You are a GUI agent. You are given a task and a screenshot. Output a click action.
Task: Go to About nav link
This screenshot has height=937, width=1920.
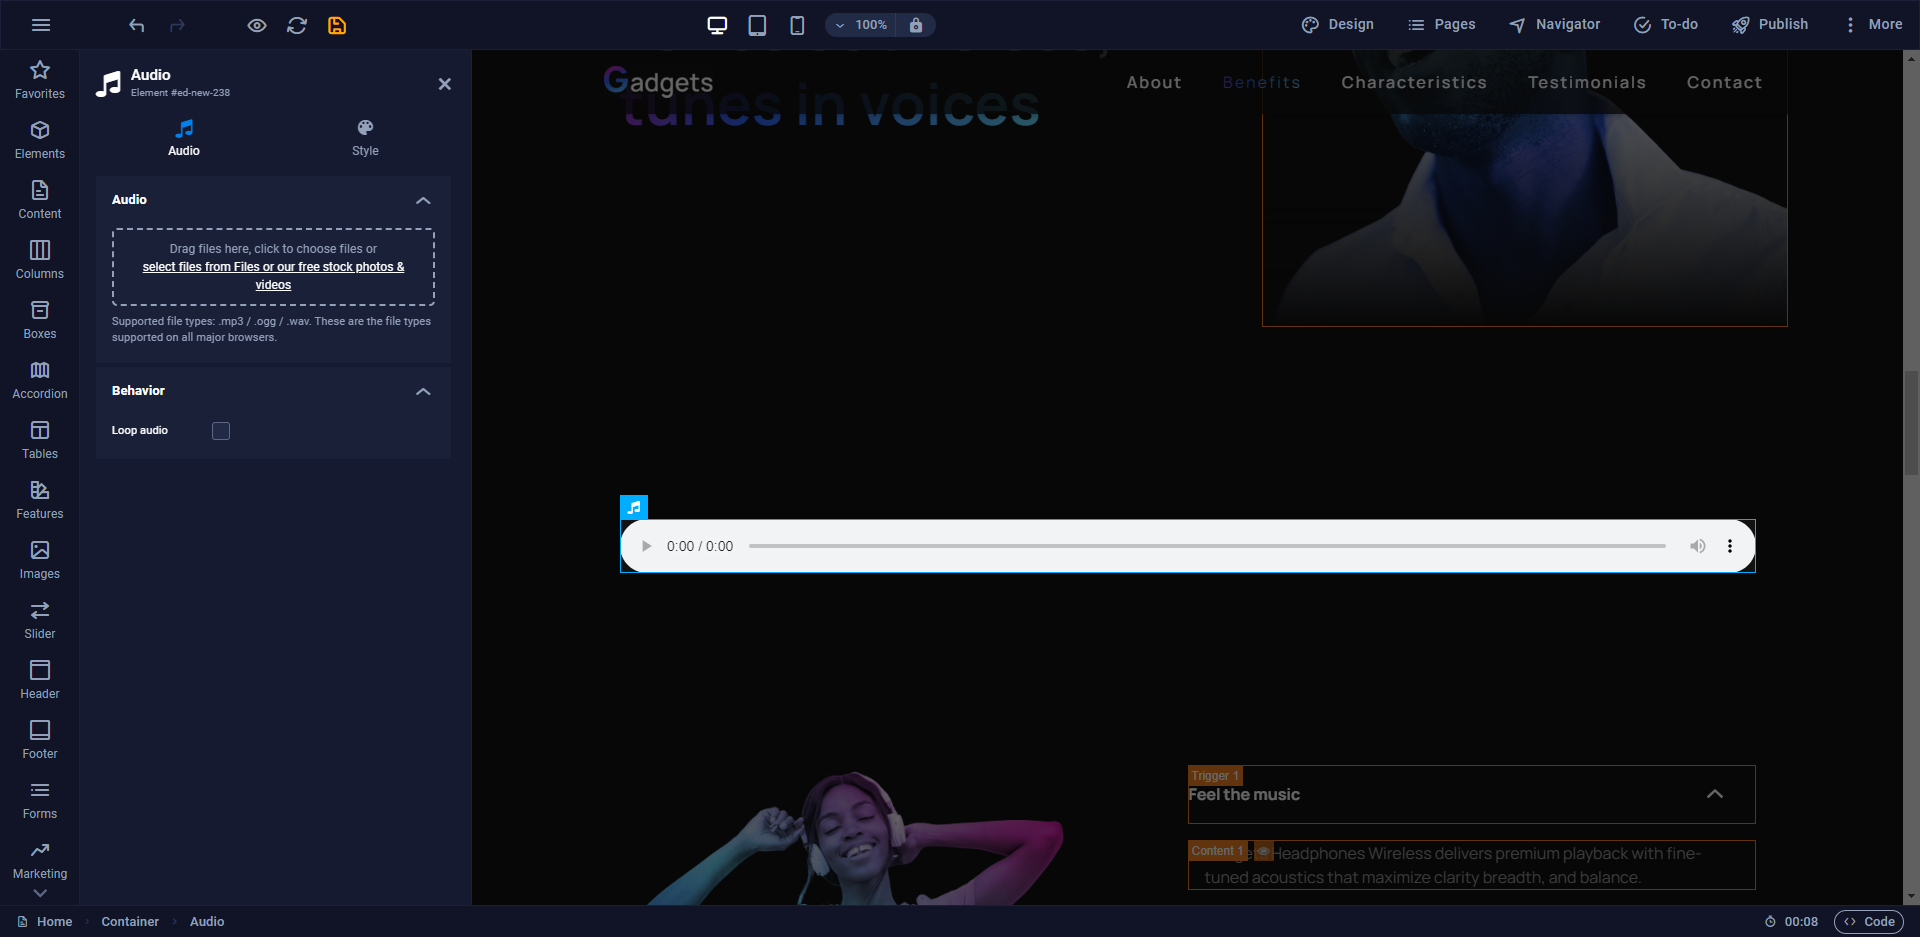click(1154, 82)
